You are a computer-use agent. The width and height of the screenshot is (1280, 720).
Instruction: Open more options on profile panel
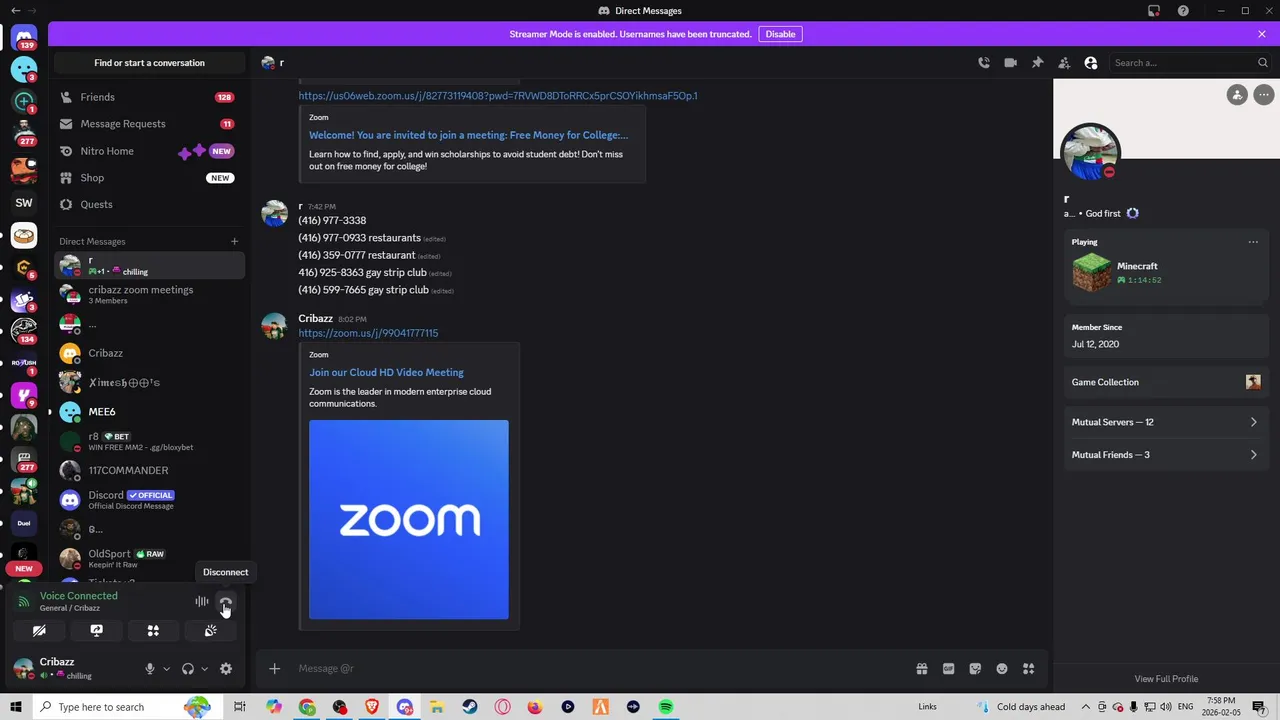pyautogui.click(x=1264, y=95)
